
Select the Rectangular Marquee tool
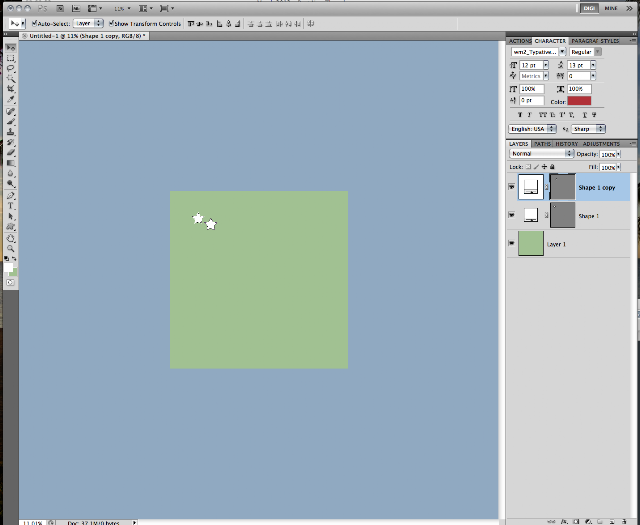[x=11, y=58]
